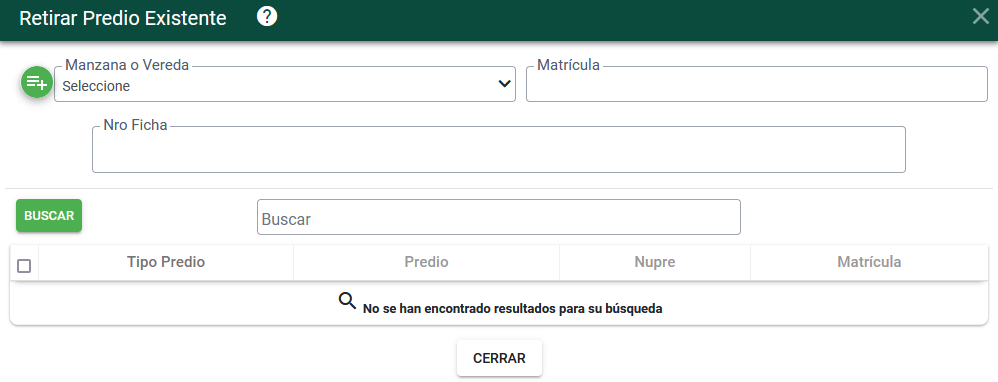
Task: Toggle the select-all checkbox in table header
Action: [24, 266]
